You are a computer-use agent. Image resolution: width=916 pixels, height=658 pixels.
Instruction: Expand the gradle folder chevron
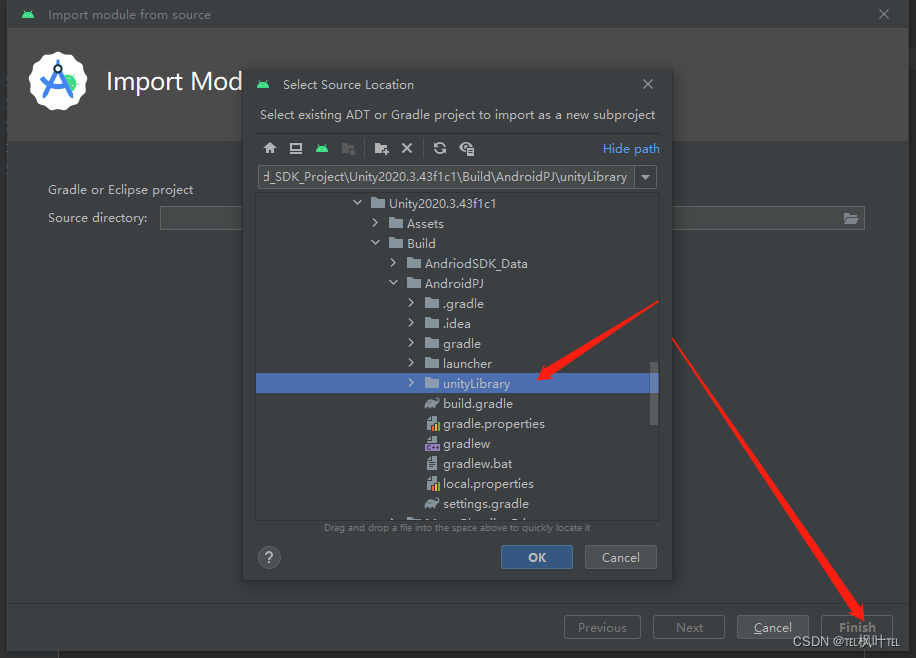[x=411, y=343]
